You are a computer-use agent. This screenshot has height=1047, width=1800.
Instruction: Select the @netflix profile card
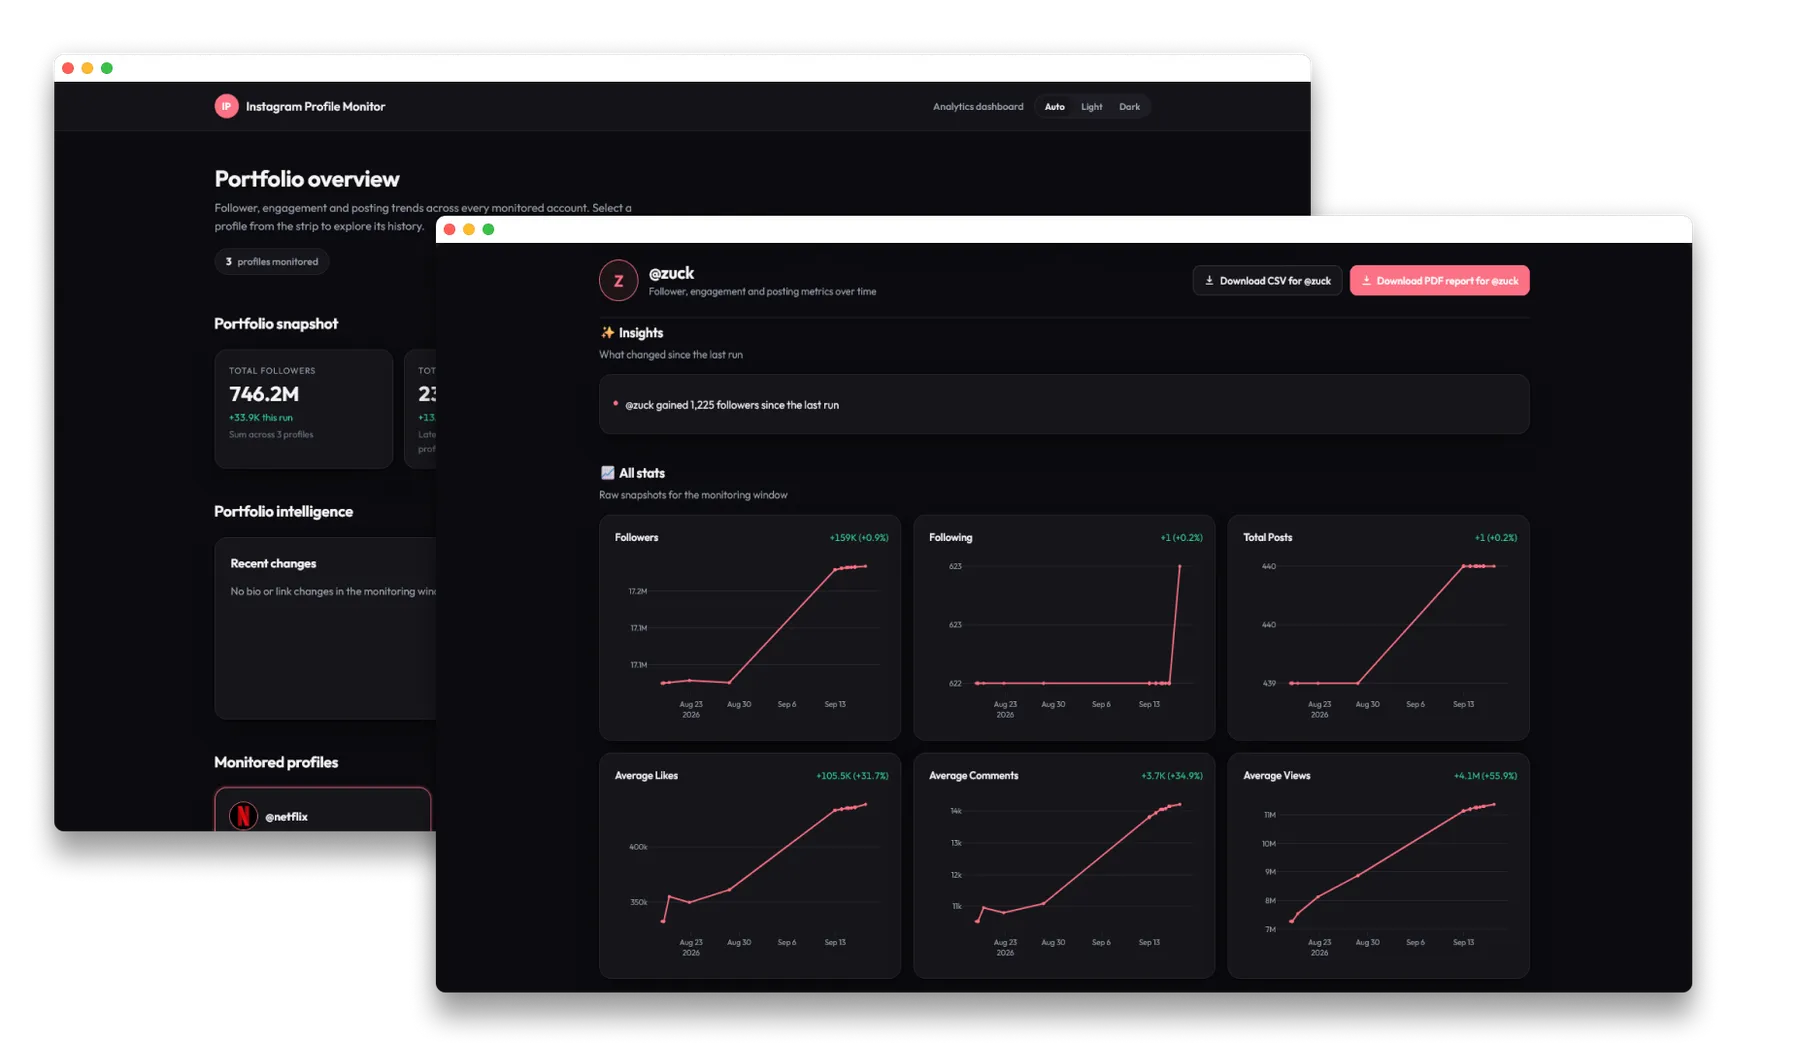click(x=323, y=810)
